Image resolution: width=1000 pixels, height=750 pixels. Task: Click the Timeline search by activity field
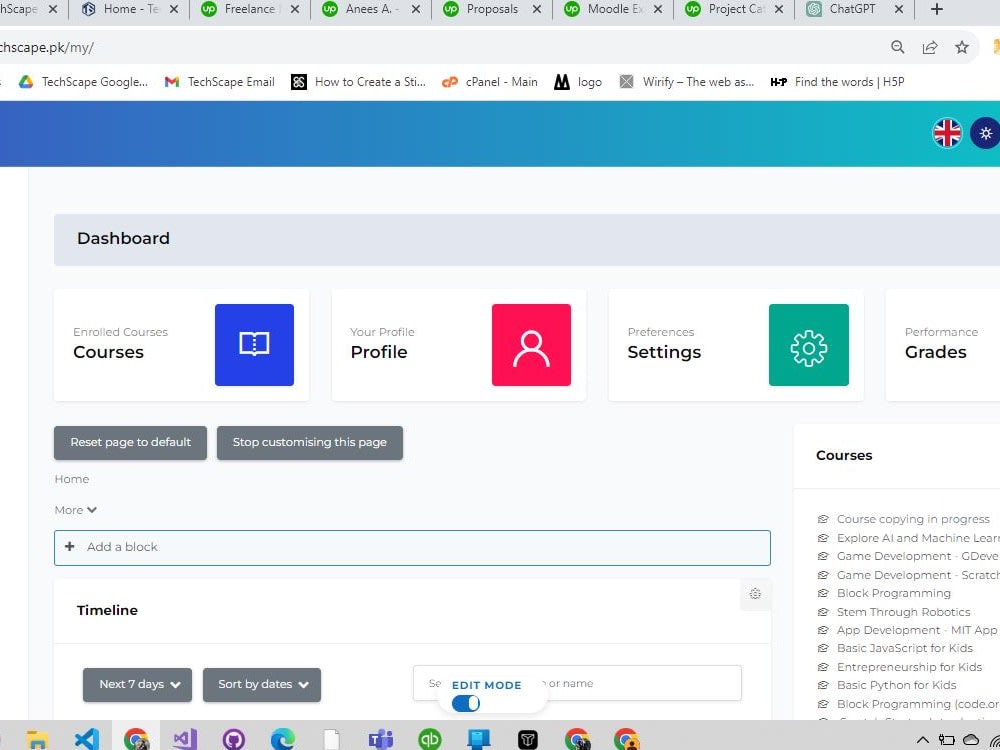[x=577, y=683]
